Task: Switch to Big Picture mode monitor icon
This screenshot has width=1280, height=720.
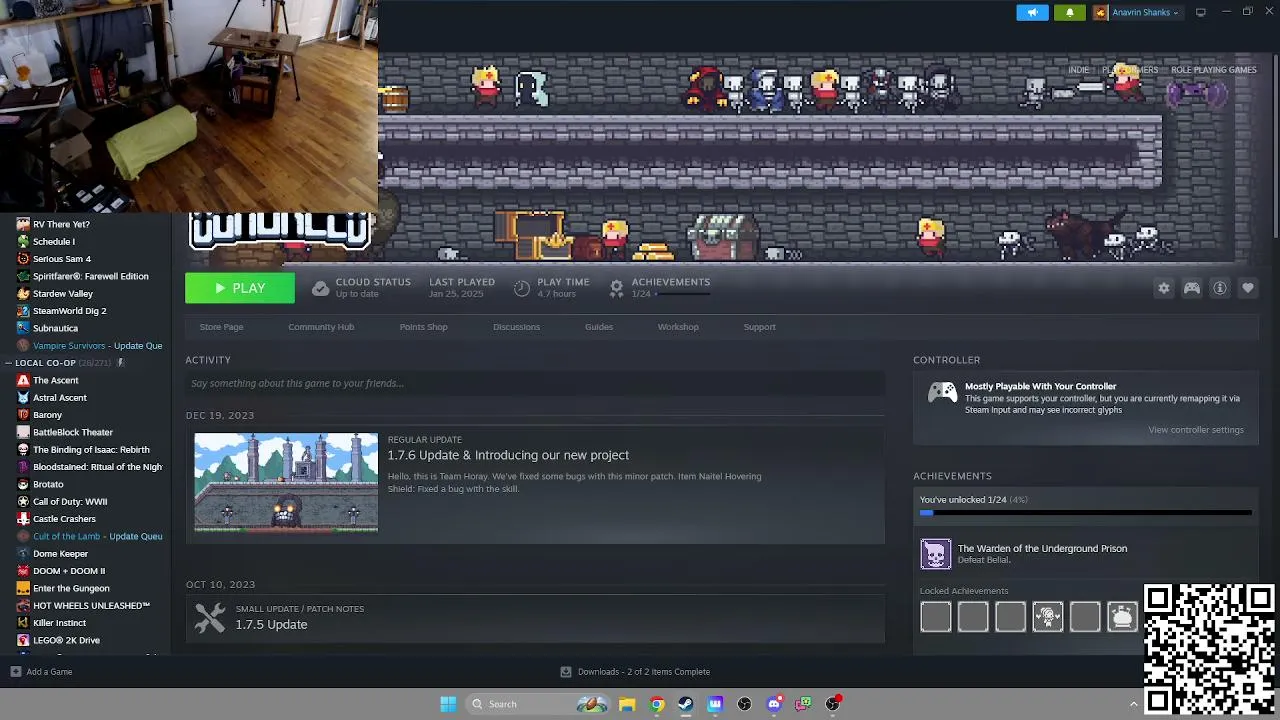Action: coord(1201,12)
